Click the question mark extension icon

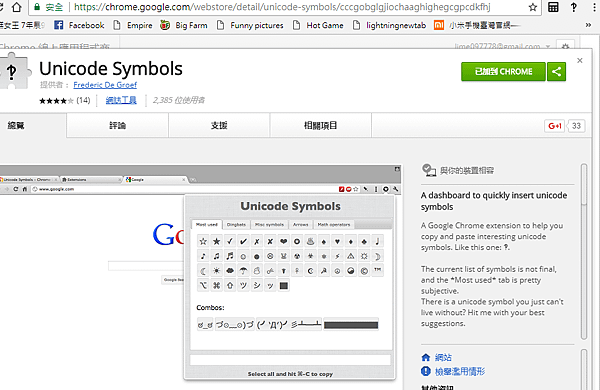point(574,7)
